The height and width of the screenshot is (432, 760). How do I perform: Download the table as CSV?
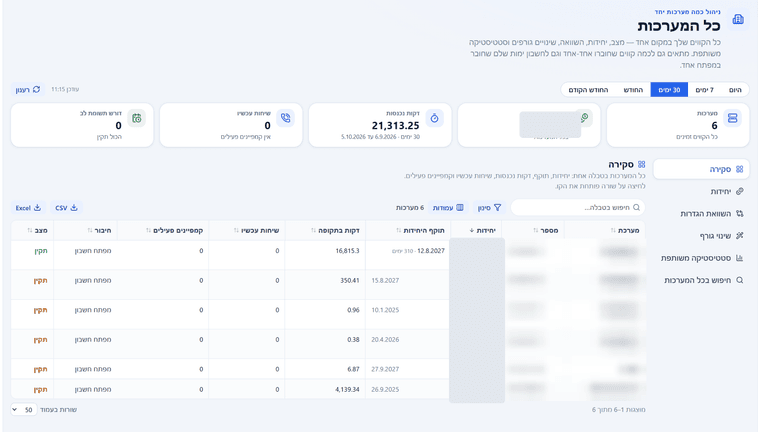pos(66,208)
